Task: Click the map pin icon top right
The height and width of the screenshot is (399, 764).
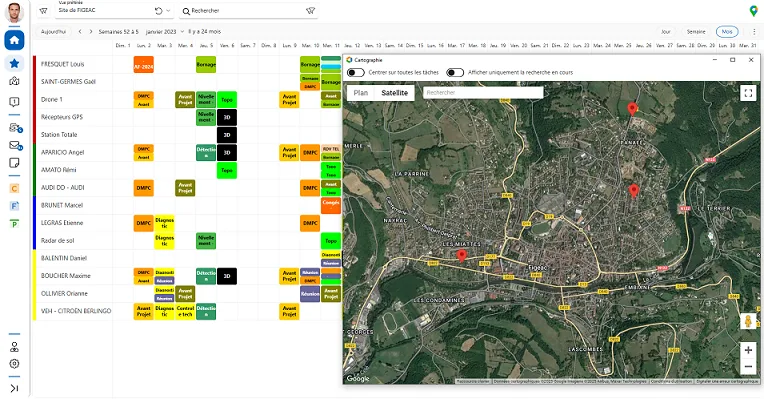Action: [753, 11]
